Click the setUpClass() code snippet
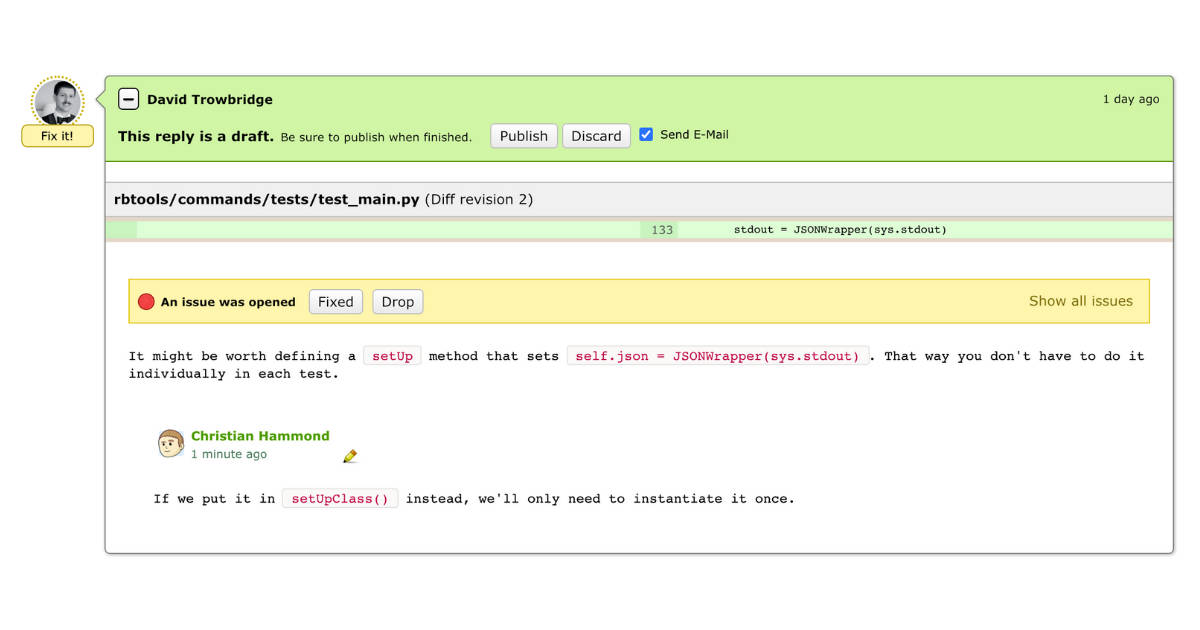The width and height of the screenshot is (1200, 630). pyautogui.click(x=340, y=498)
